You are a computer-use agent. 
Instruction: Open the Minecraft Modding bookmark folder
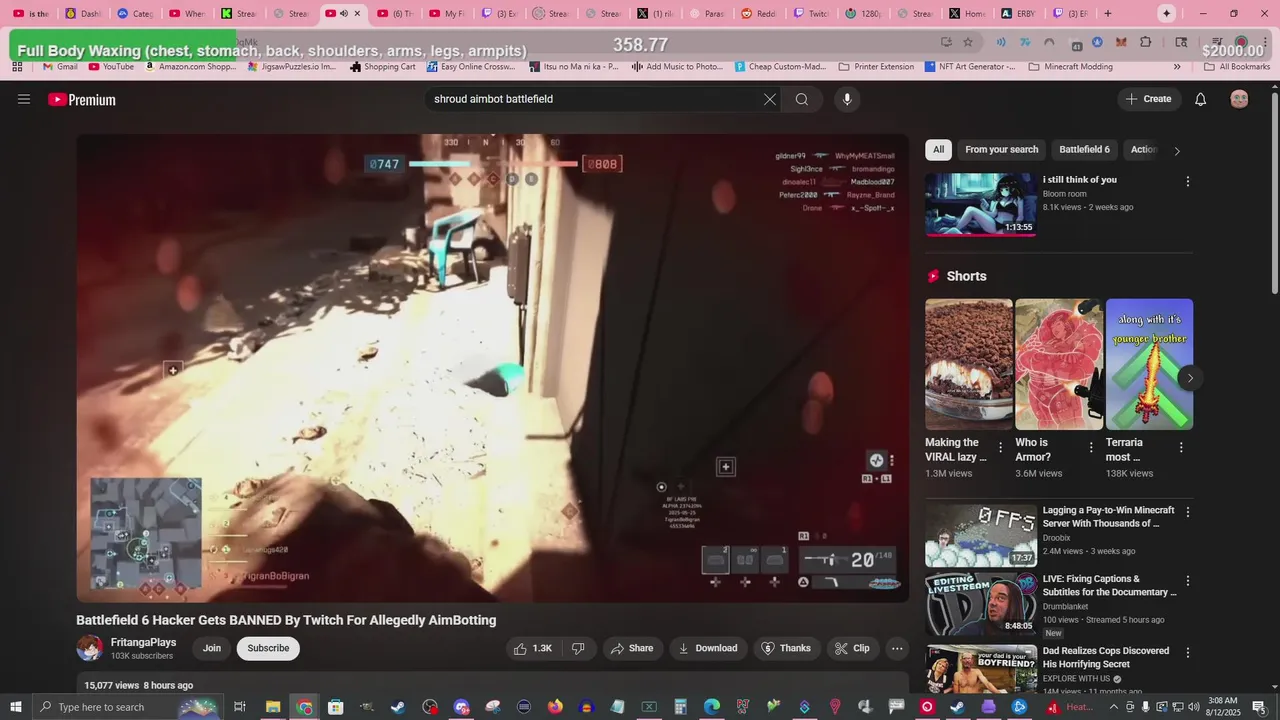(1070, 66)
